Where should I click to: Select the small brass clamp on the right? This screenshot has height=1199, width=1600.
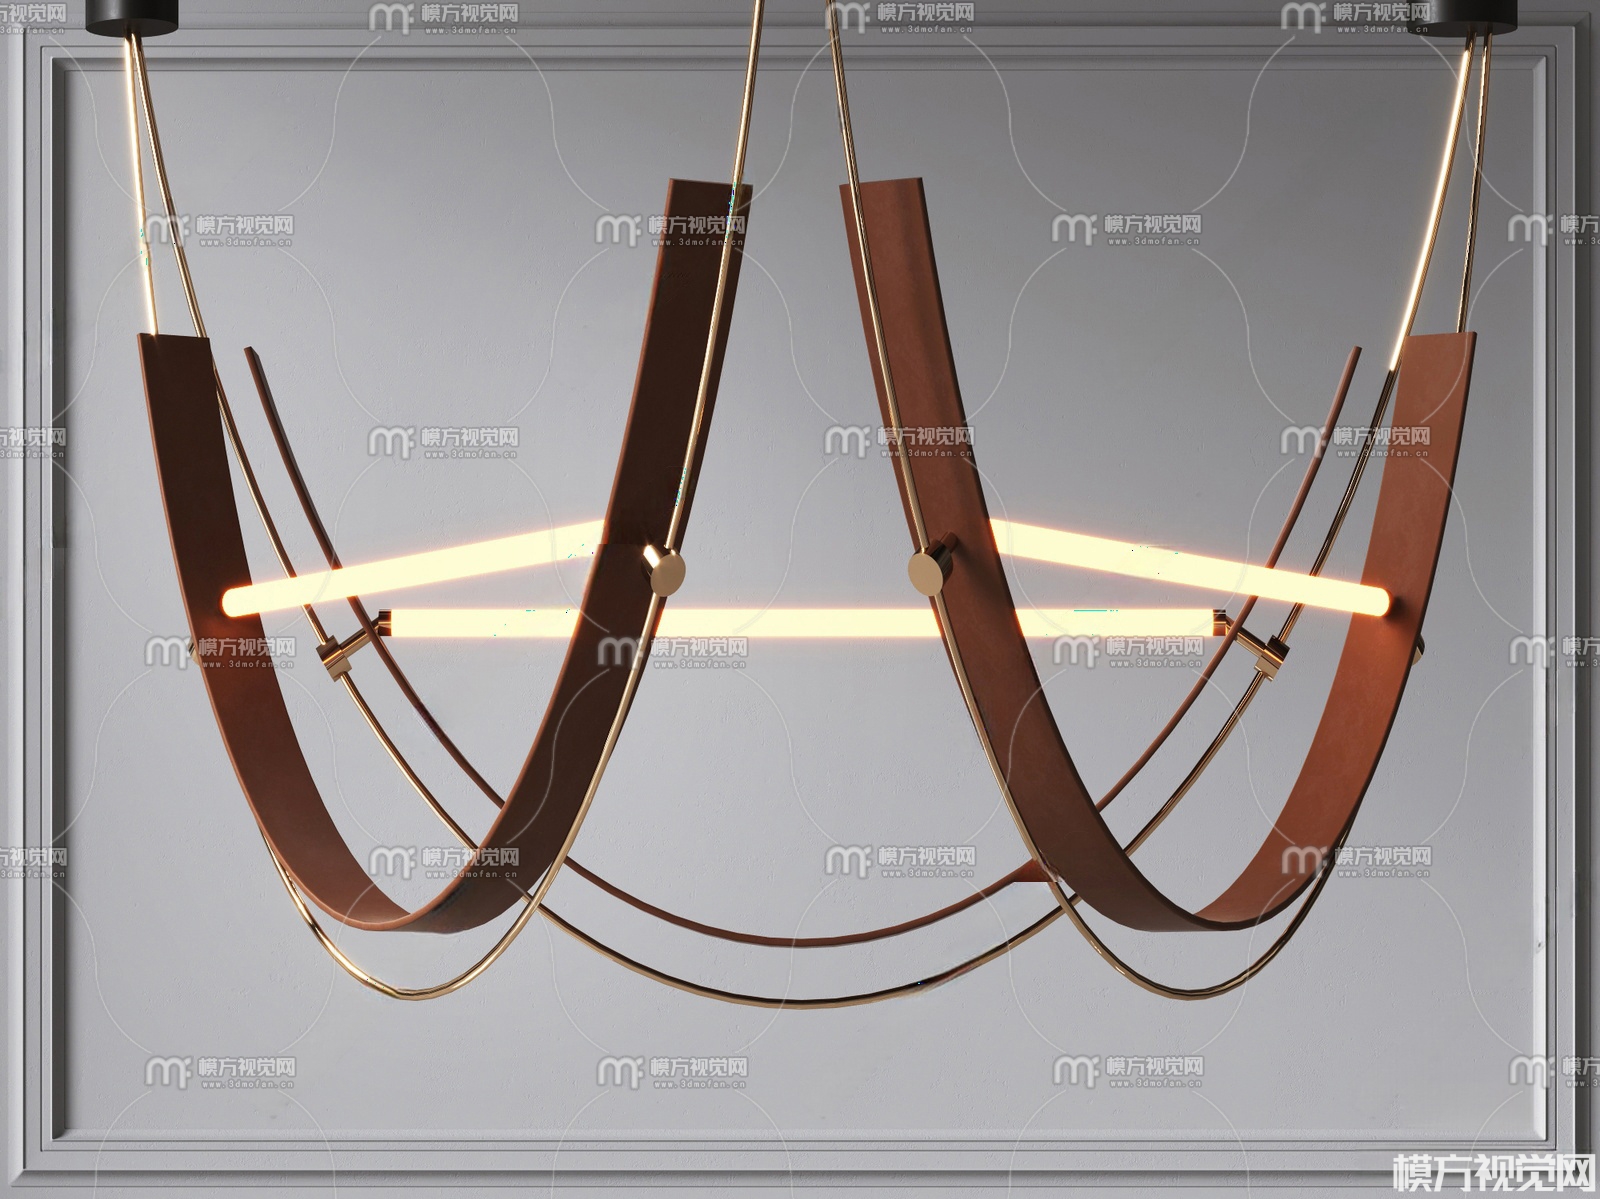click(1270, 655)
